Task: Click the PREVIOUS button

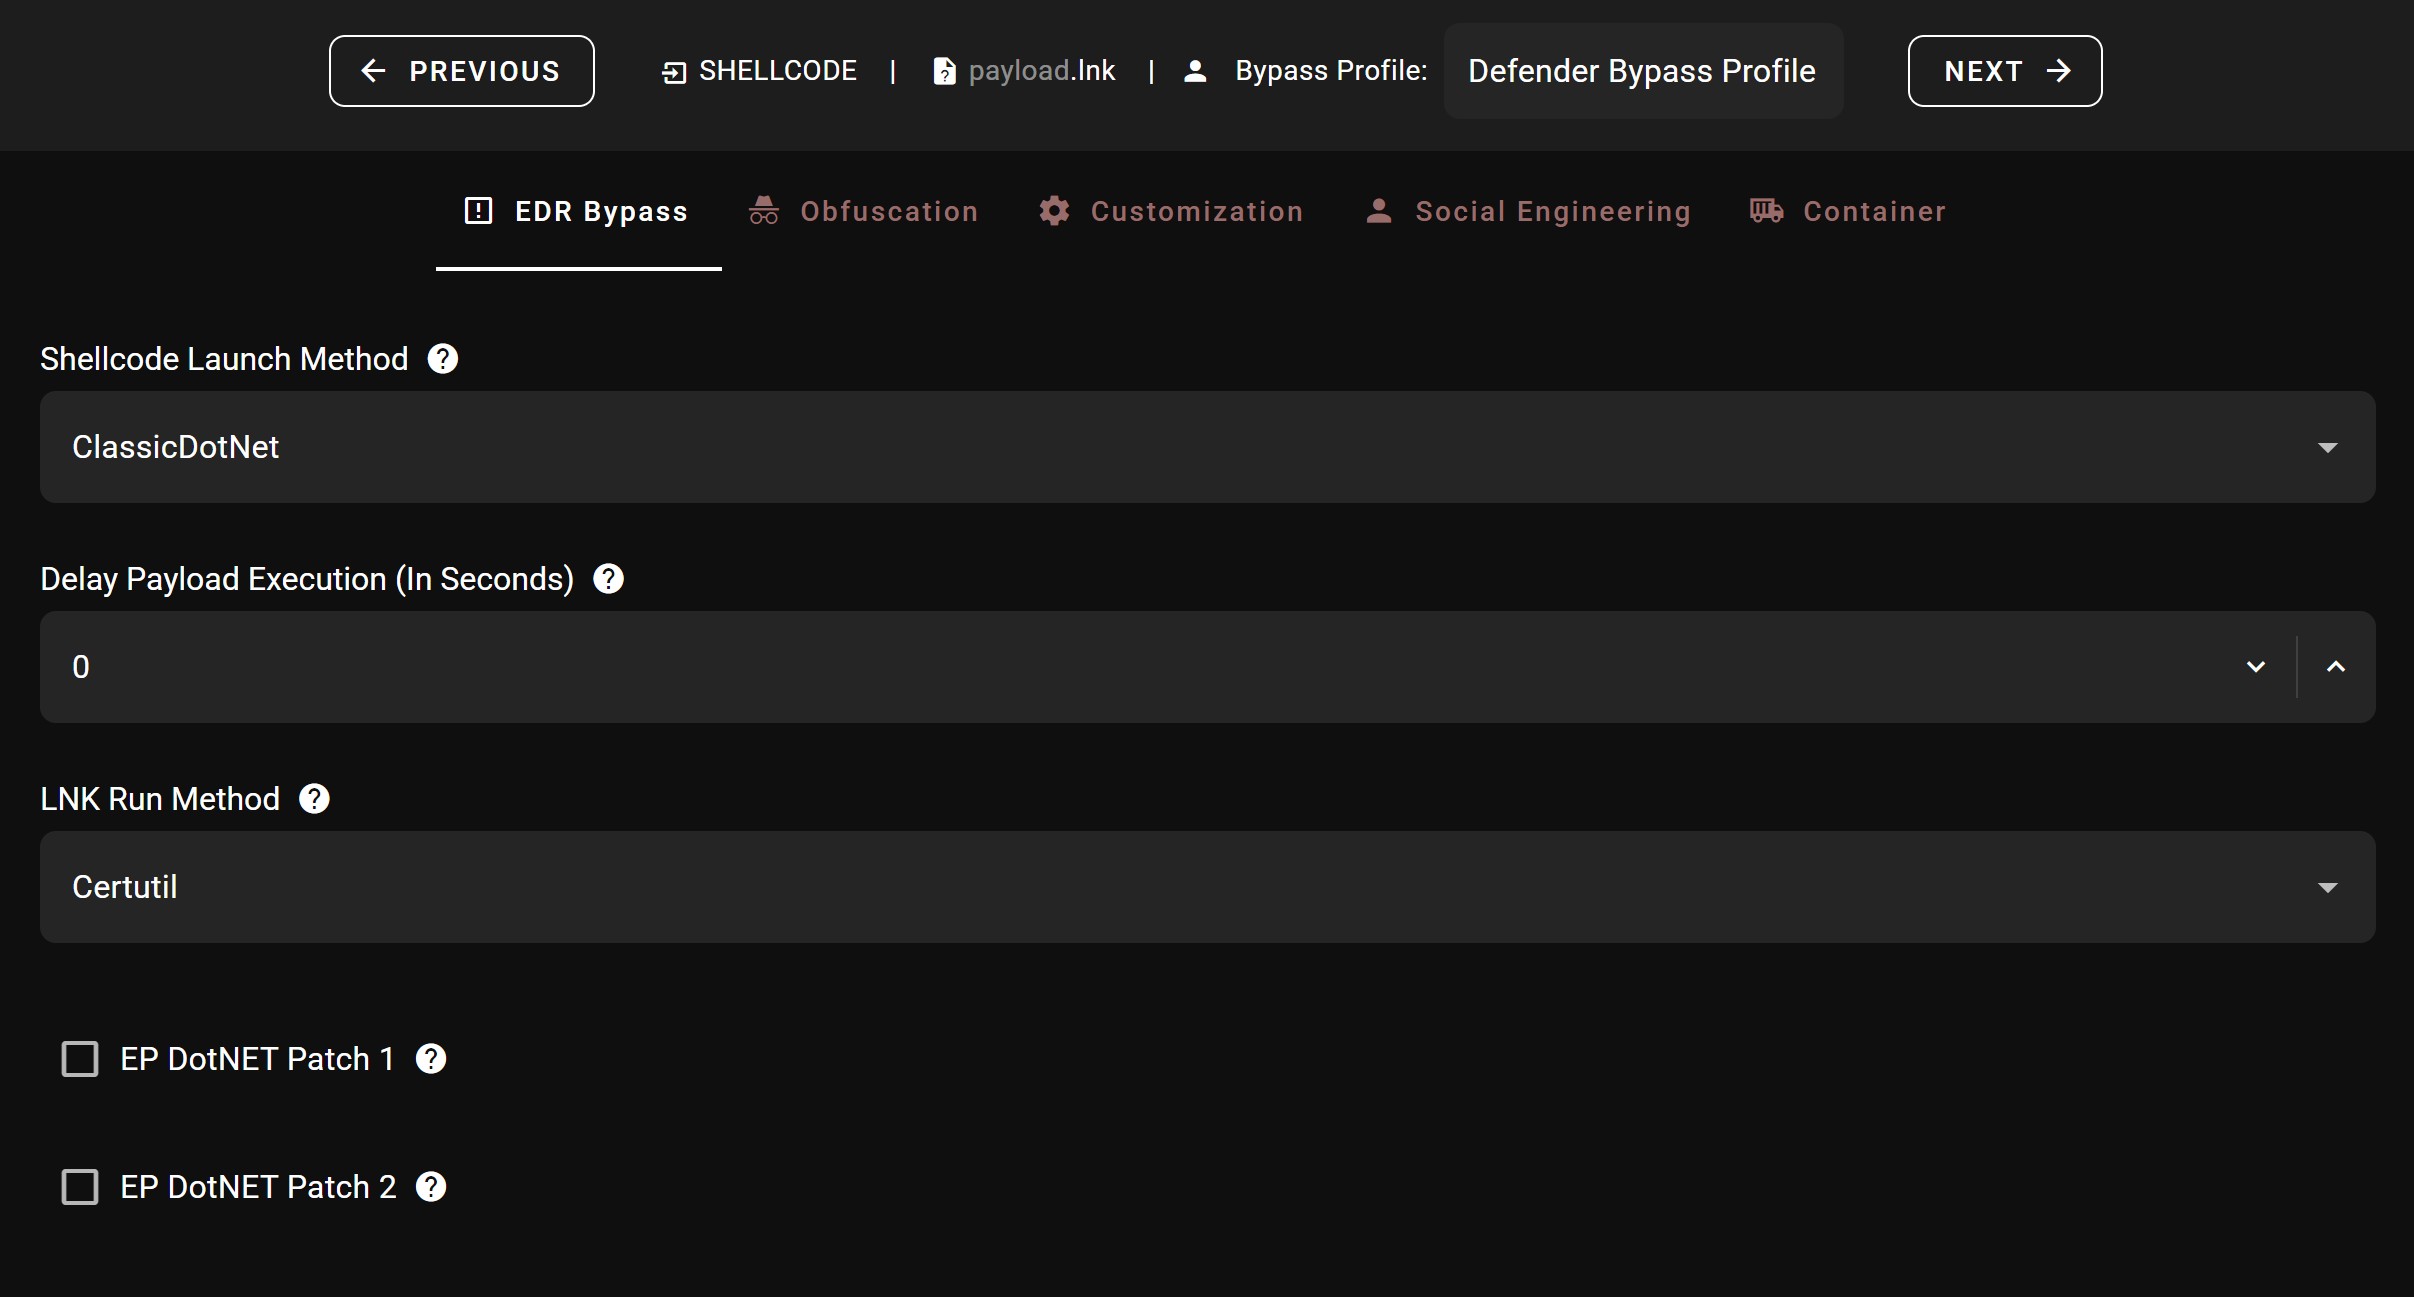Action: click(x=462, y=71)
